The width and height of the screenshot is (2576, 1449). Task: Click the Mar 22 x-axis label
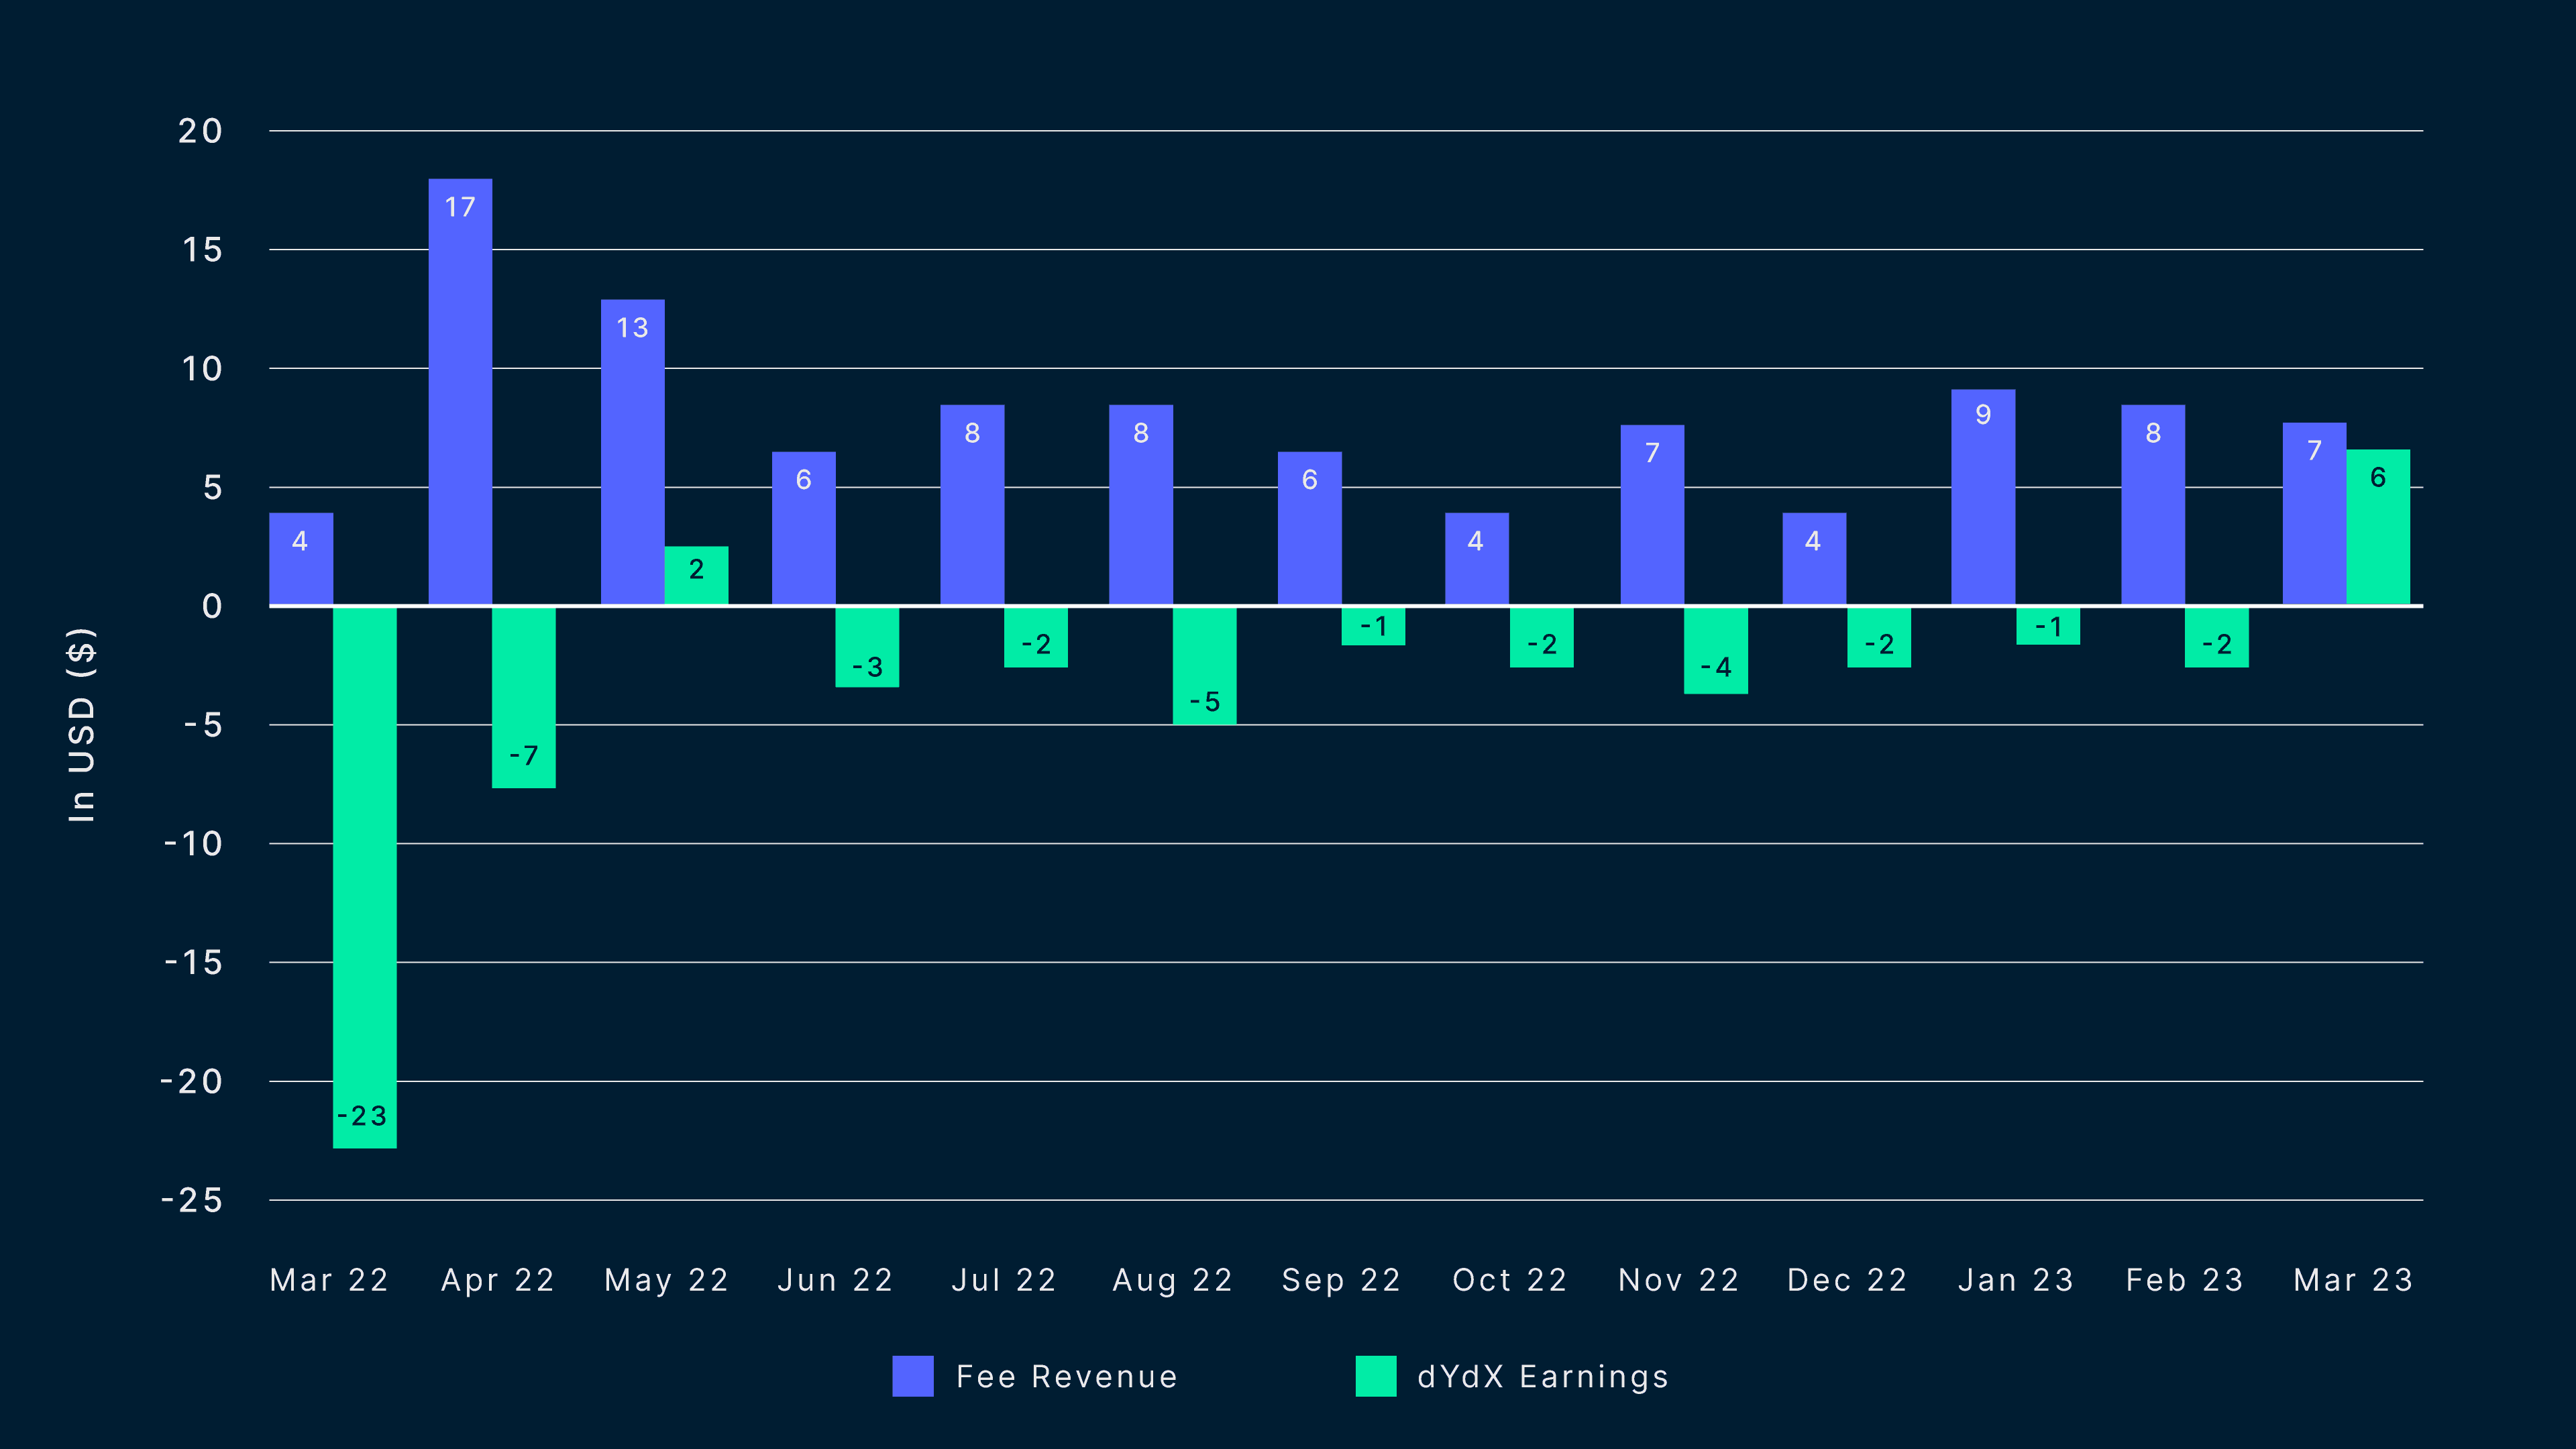click(x=329, y=1280)
